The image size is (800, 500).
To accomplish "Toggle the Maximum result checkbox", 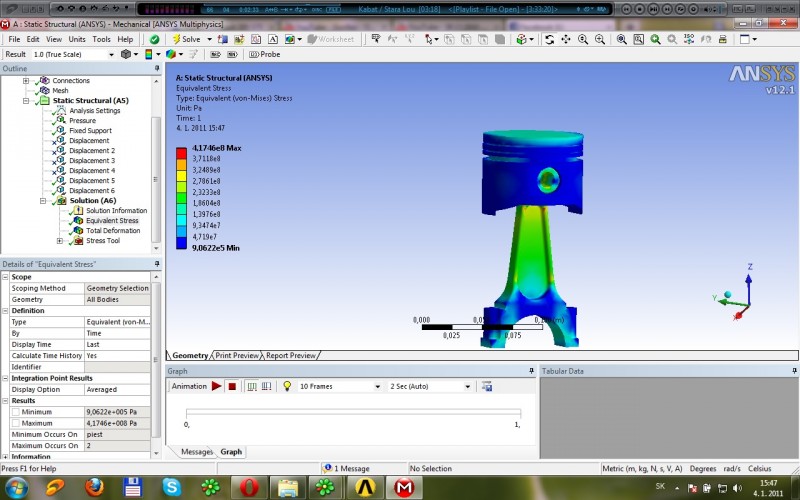I will click(15, 423).
